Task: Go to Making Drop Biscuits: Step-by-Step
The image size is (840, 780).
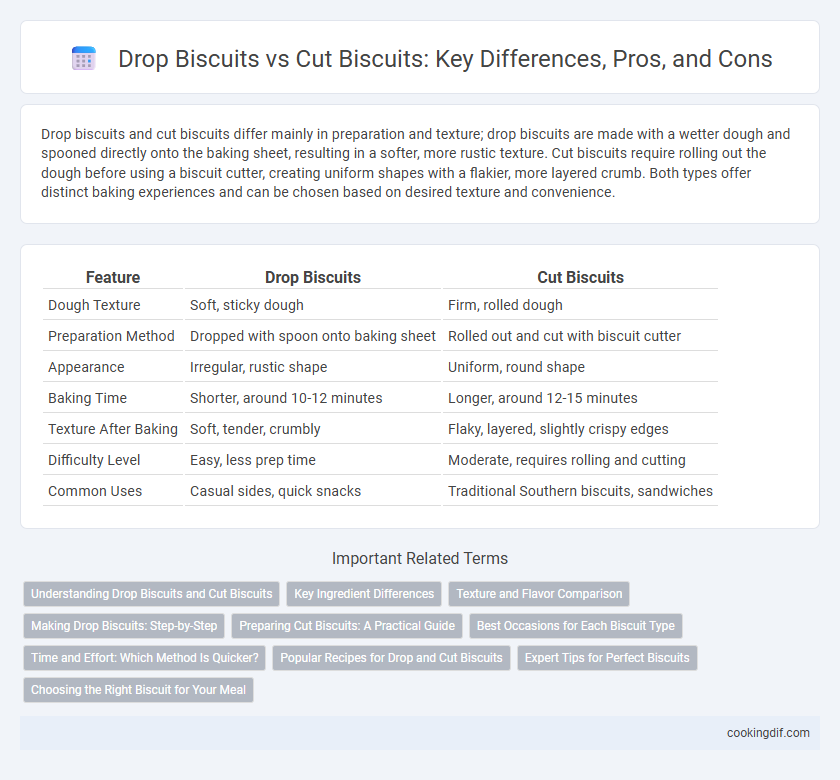Action: 124,626
